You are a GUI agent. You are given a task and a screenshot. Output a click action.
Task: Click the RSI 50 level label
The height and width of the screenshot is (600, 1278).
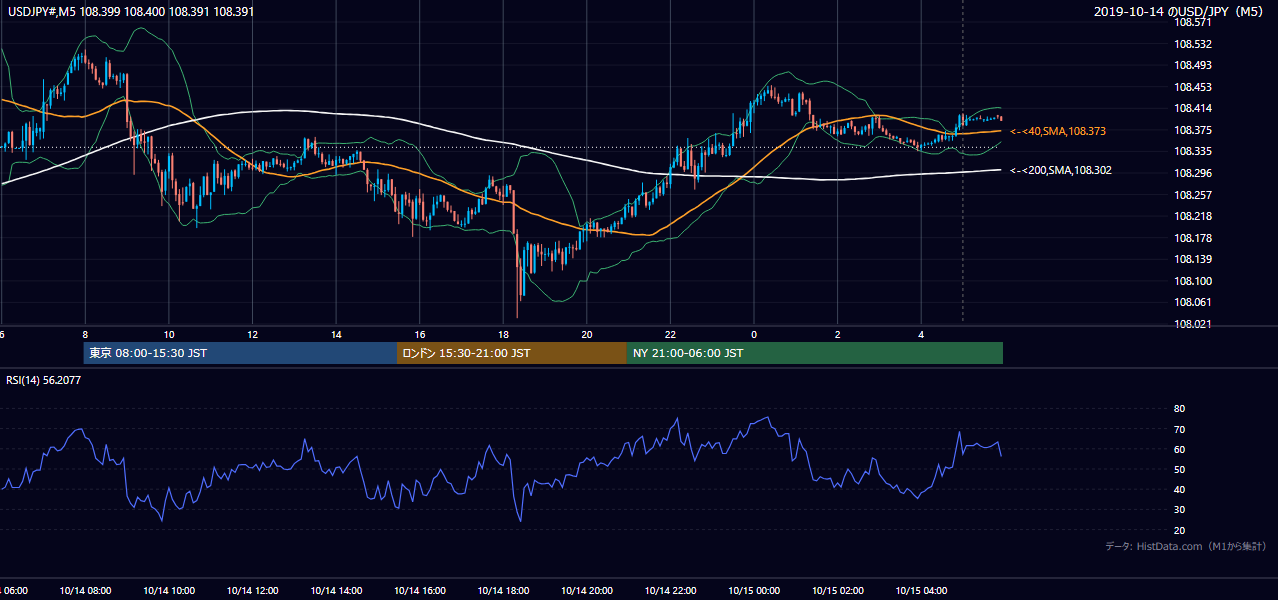(x=1179, y=469)
